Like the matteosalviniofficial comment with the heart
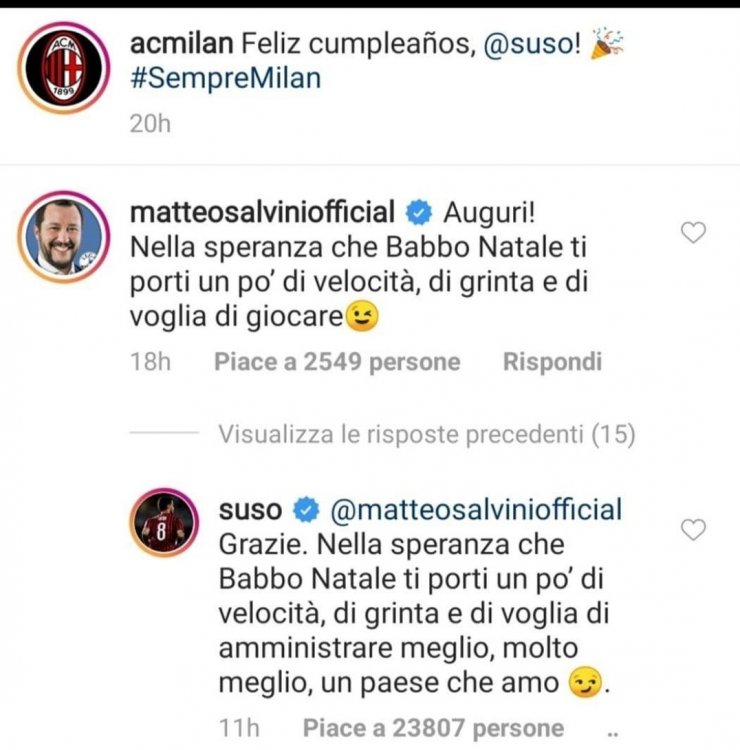The image size is (740, 750). tap(693, 233)
